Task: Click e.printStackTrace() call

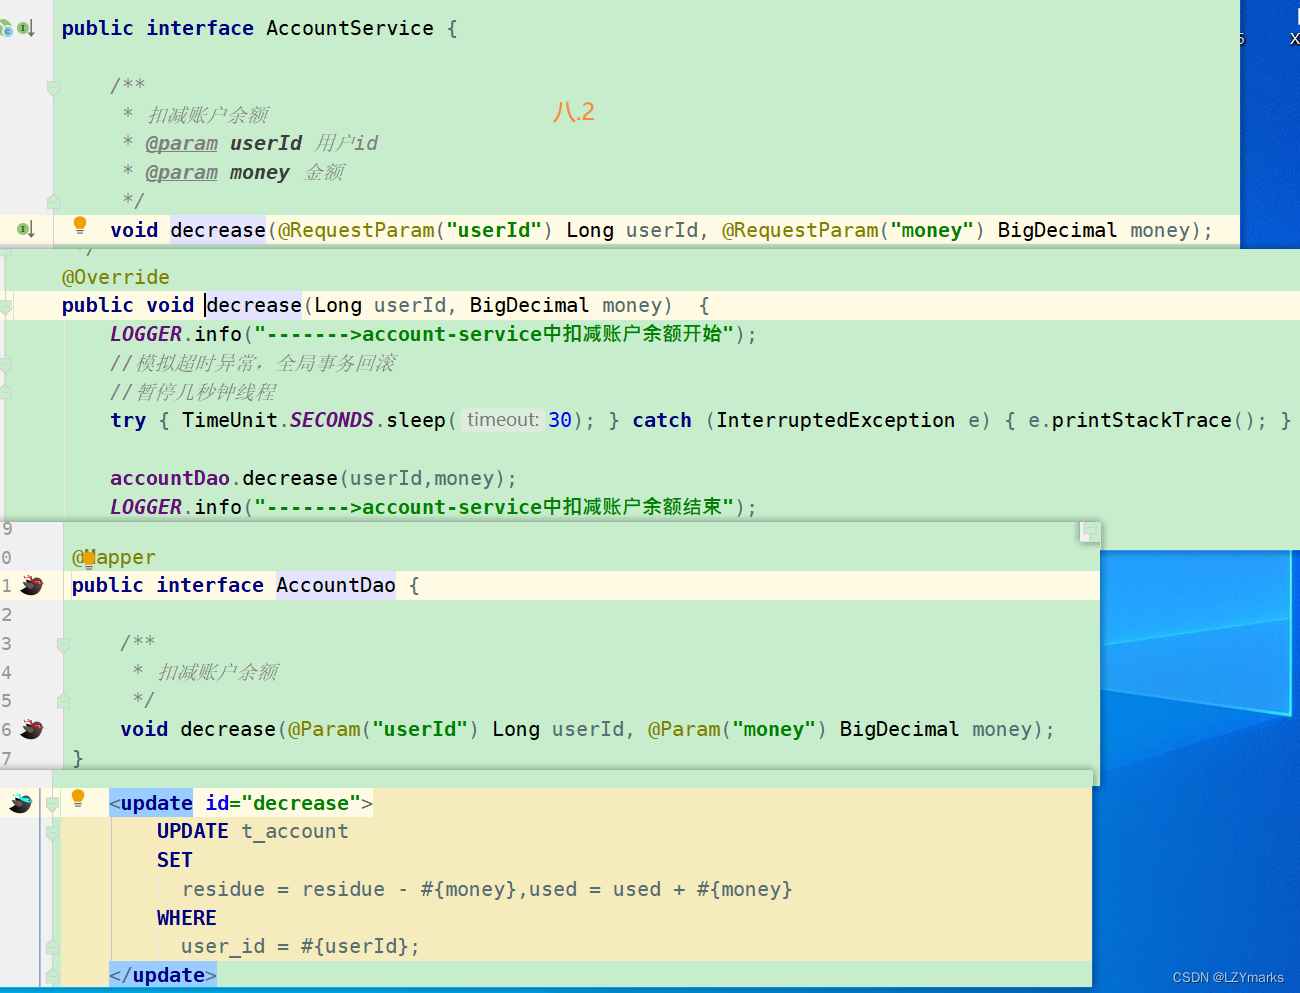Action: click(1148, 420)
